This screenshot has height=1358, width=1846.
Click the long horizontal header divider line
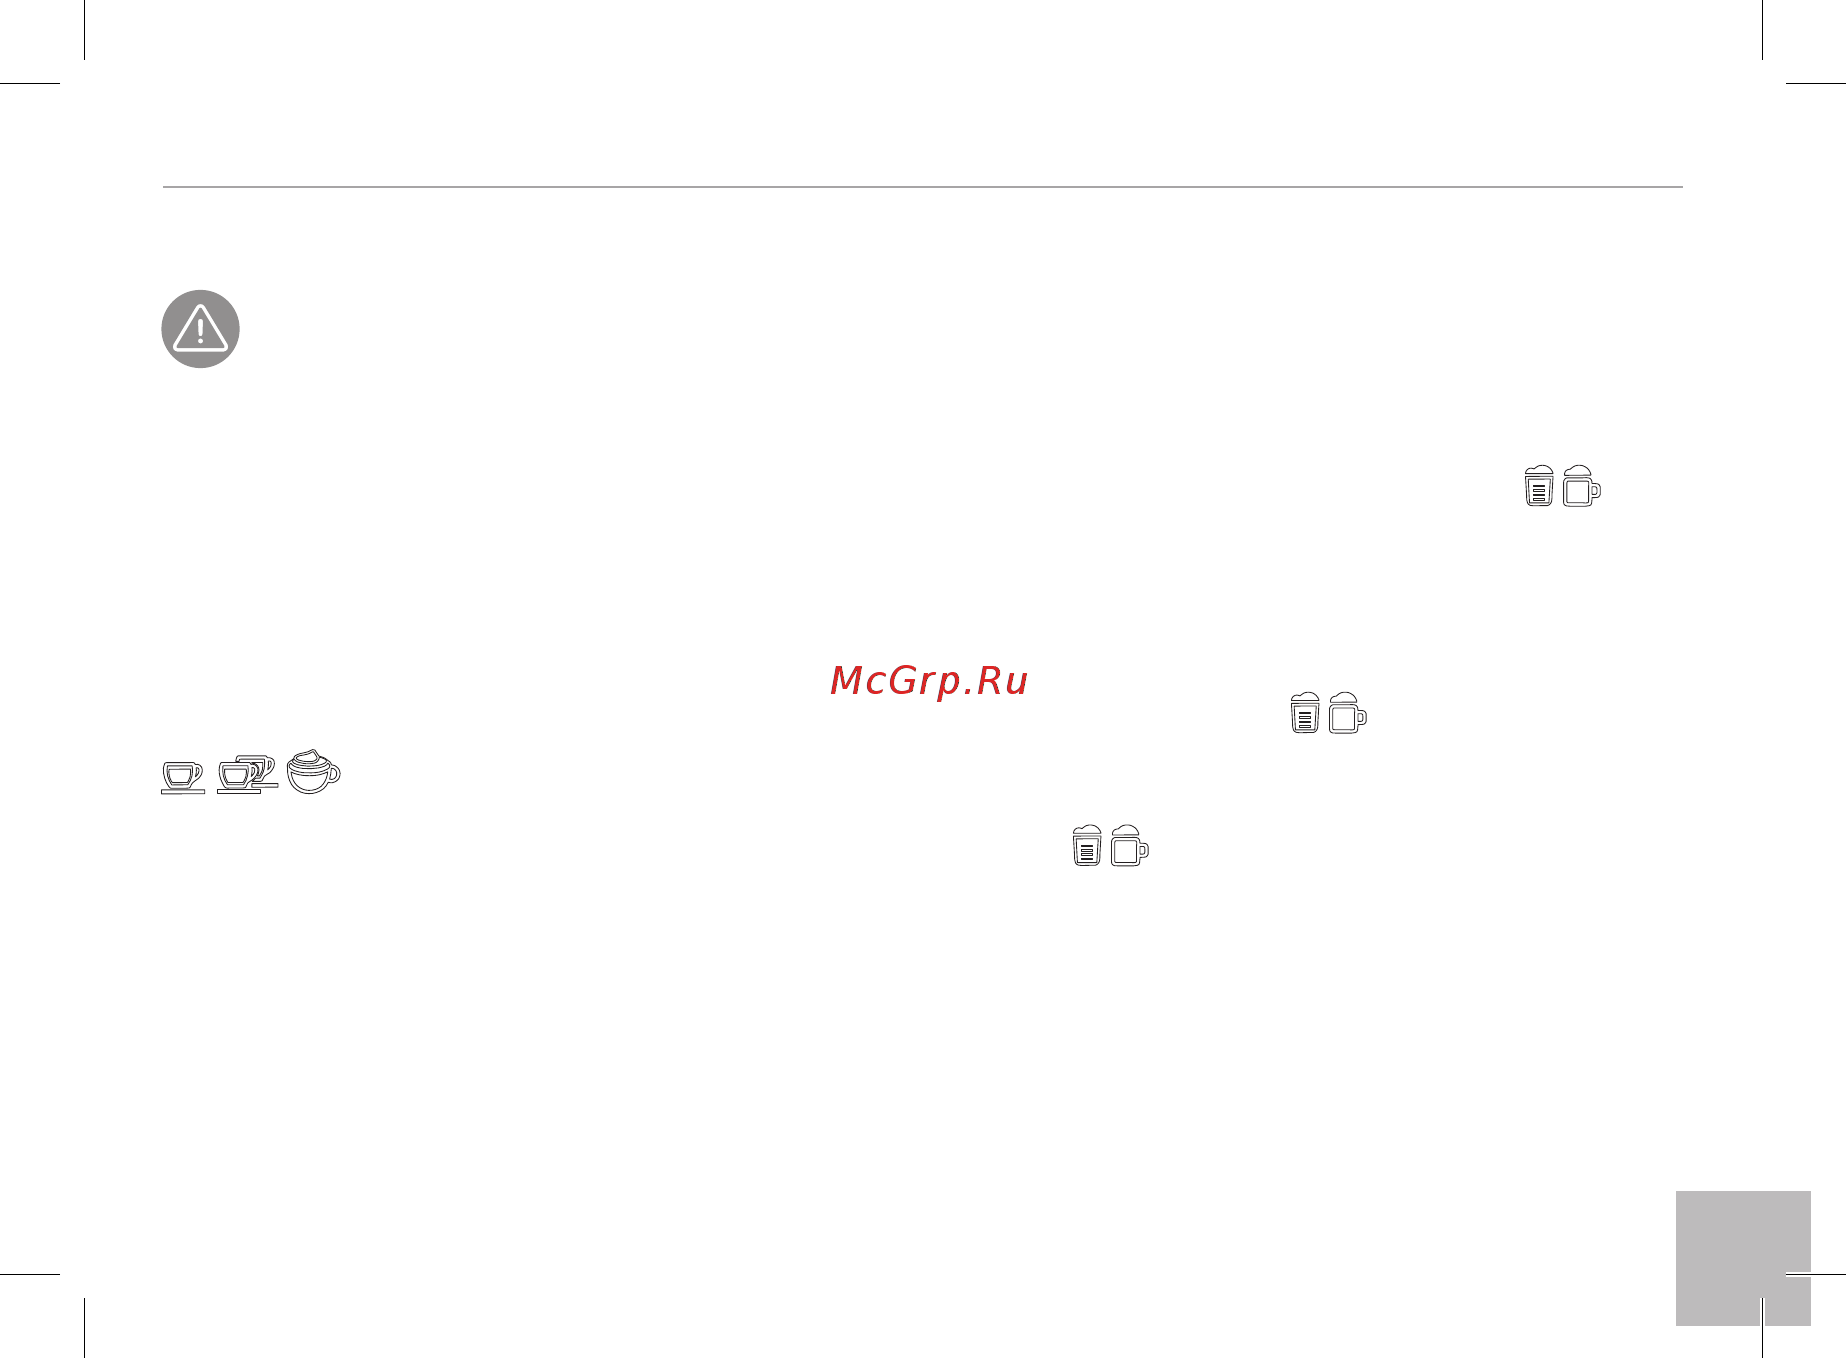(x=922, y=187)
